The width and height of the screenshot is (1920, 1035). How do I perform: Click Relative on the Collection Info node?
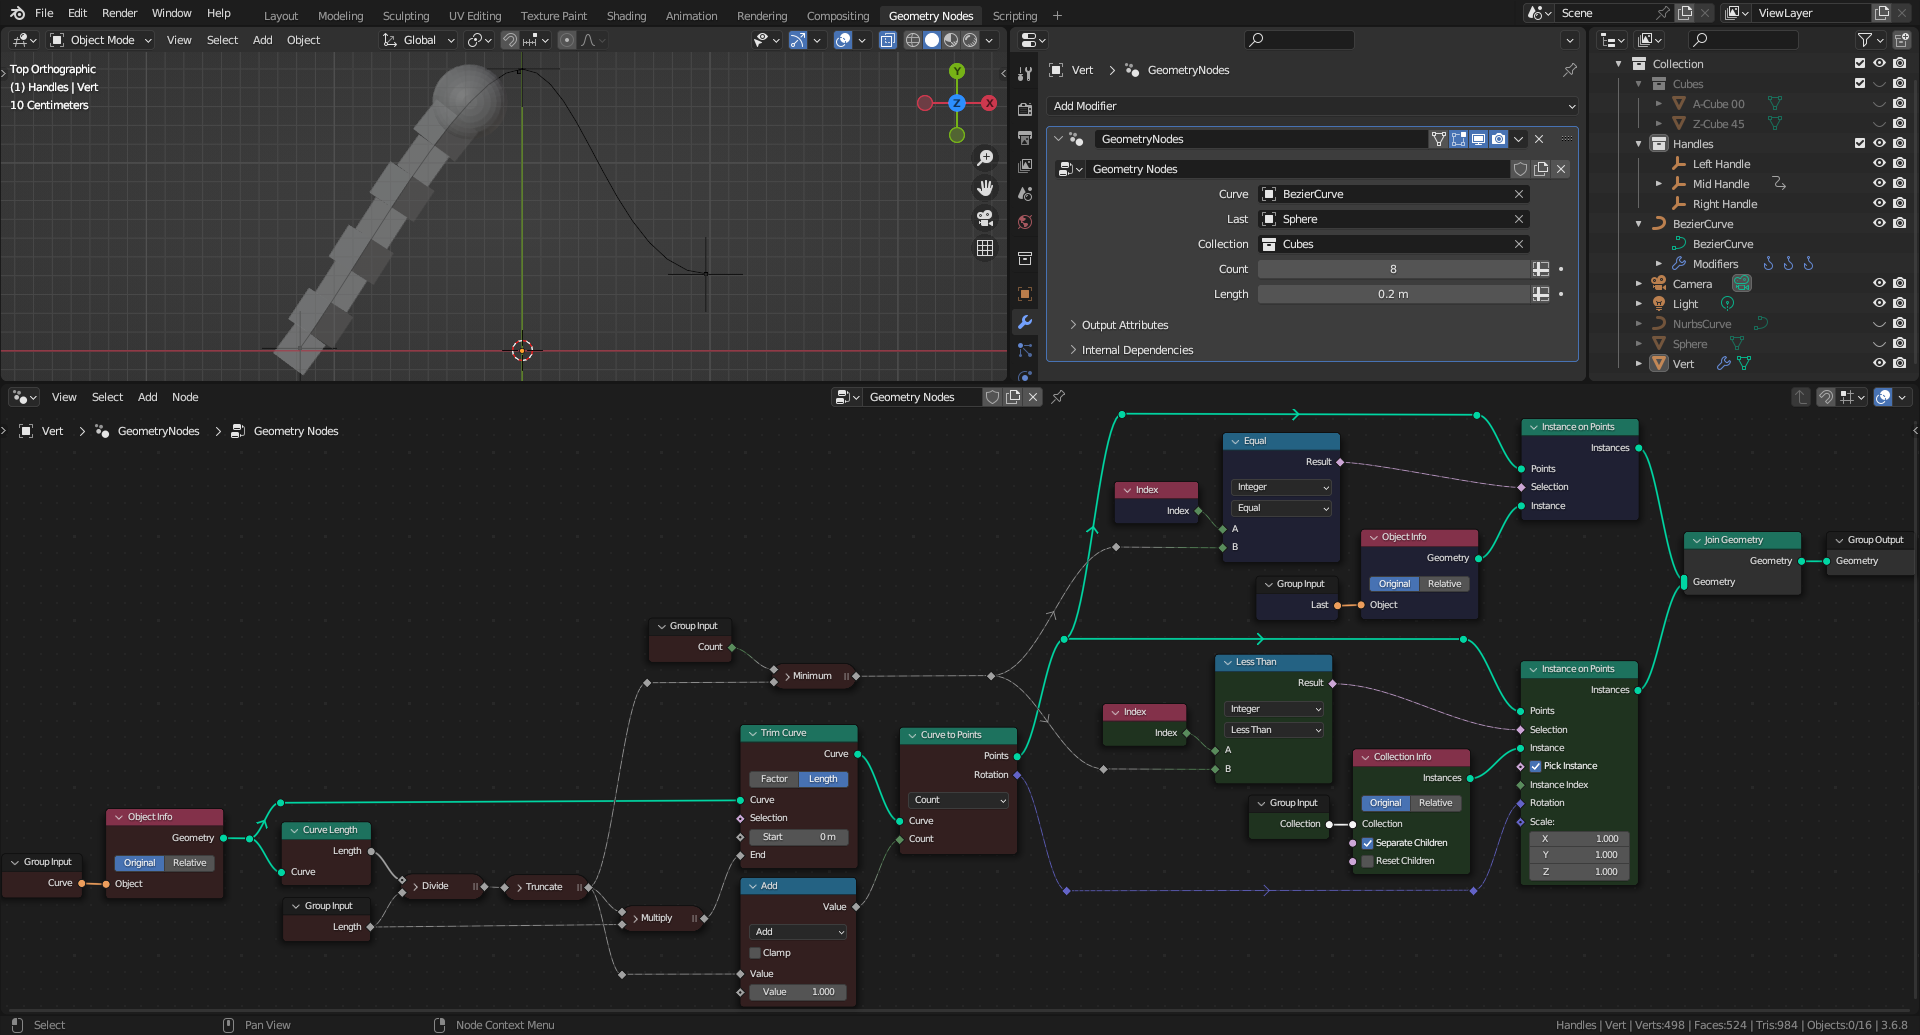pos(1435,803)
